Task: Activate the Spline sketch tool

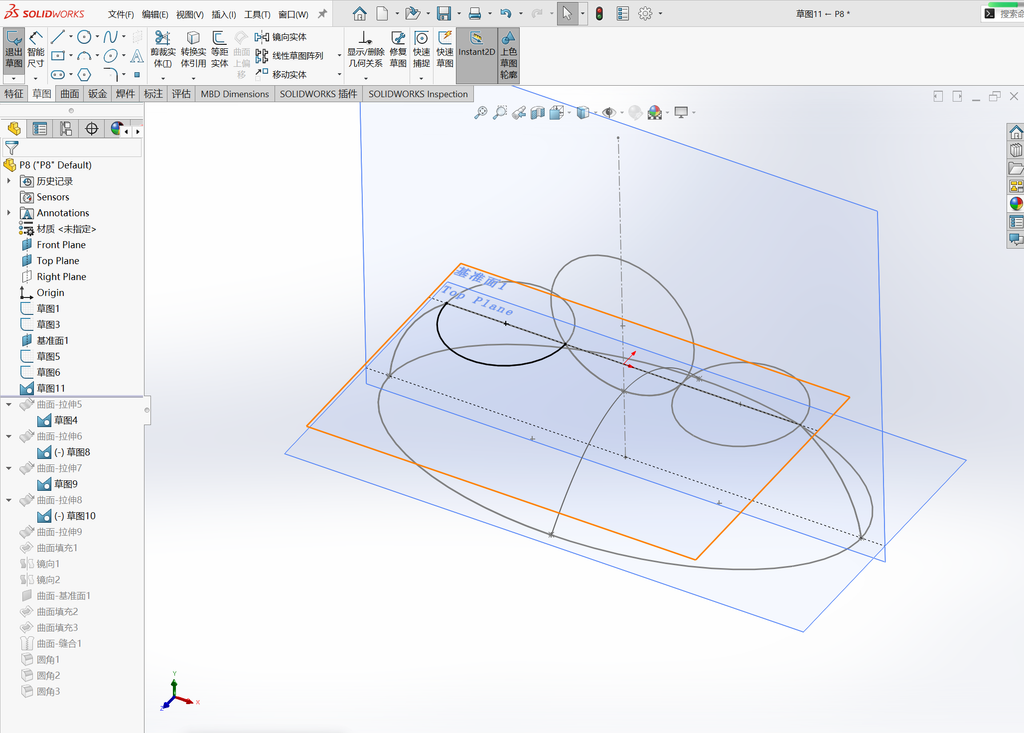Action: pos(110,37)
